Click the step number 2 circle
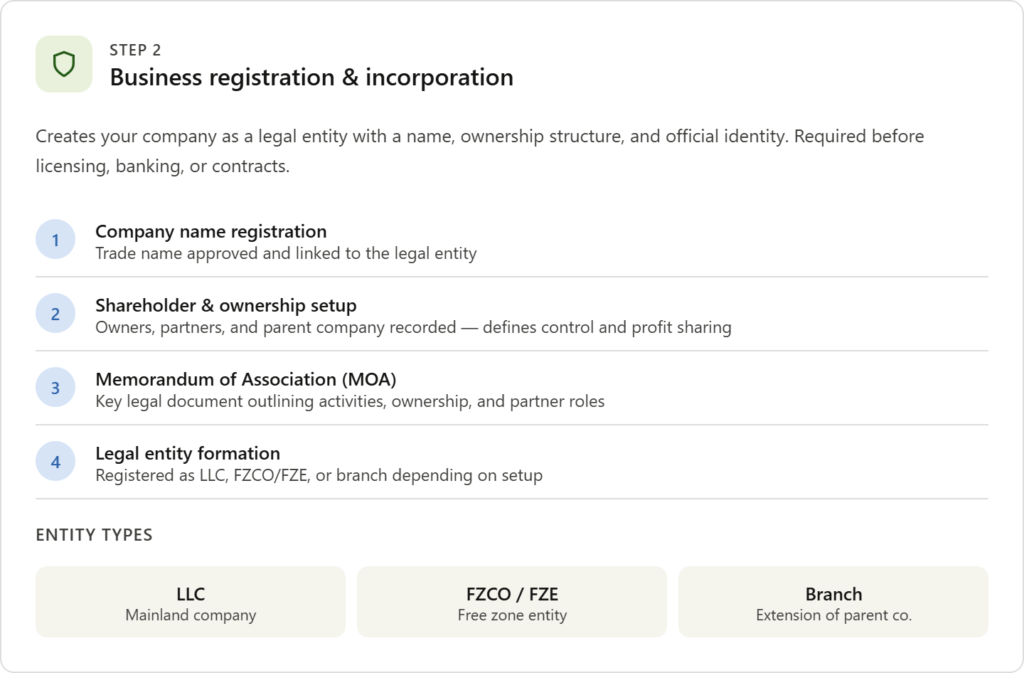Viewport: 1024px width, 673px height. click(56, 314)
